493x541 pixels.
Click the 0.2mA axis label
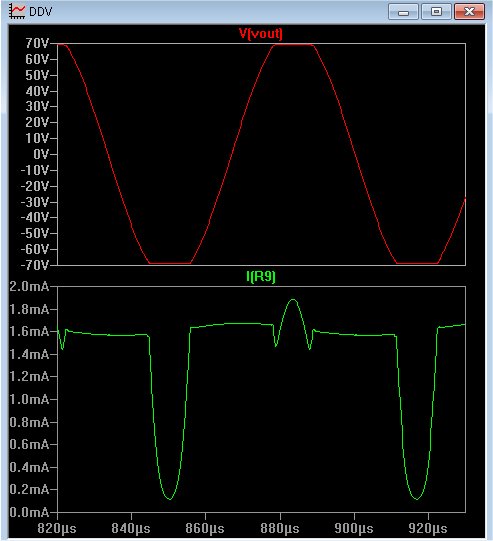(x=29, y=489)
